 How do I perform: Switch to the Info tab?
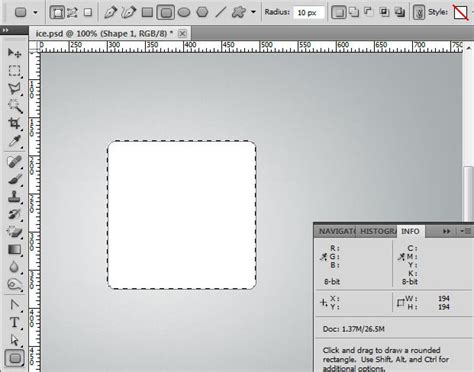(411, 231)
